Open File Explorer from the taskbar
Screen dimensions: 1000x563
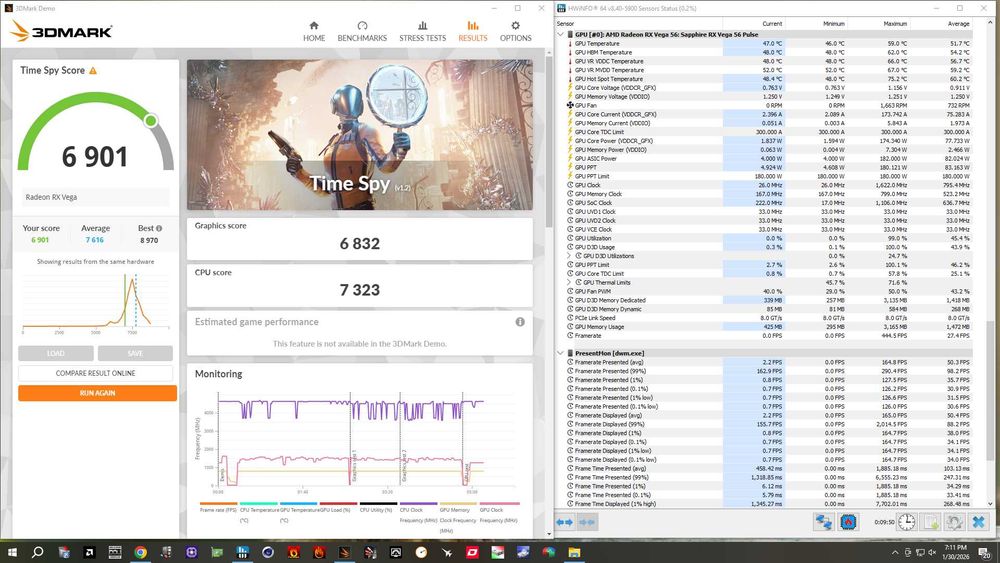tap(574, 552)
